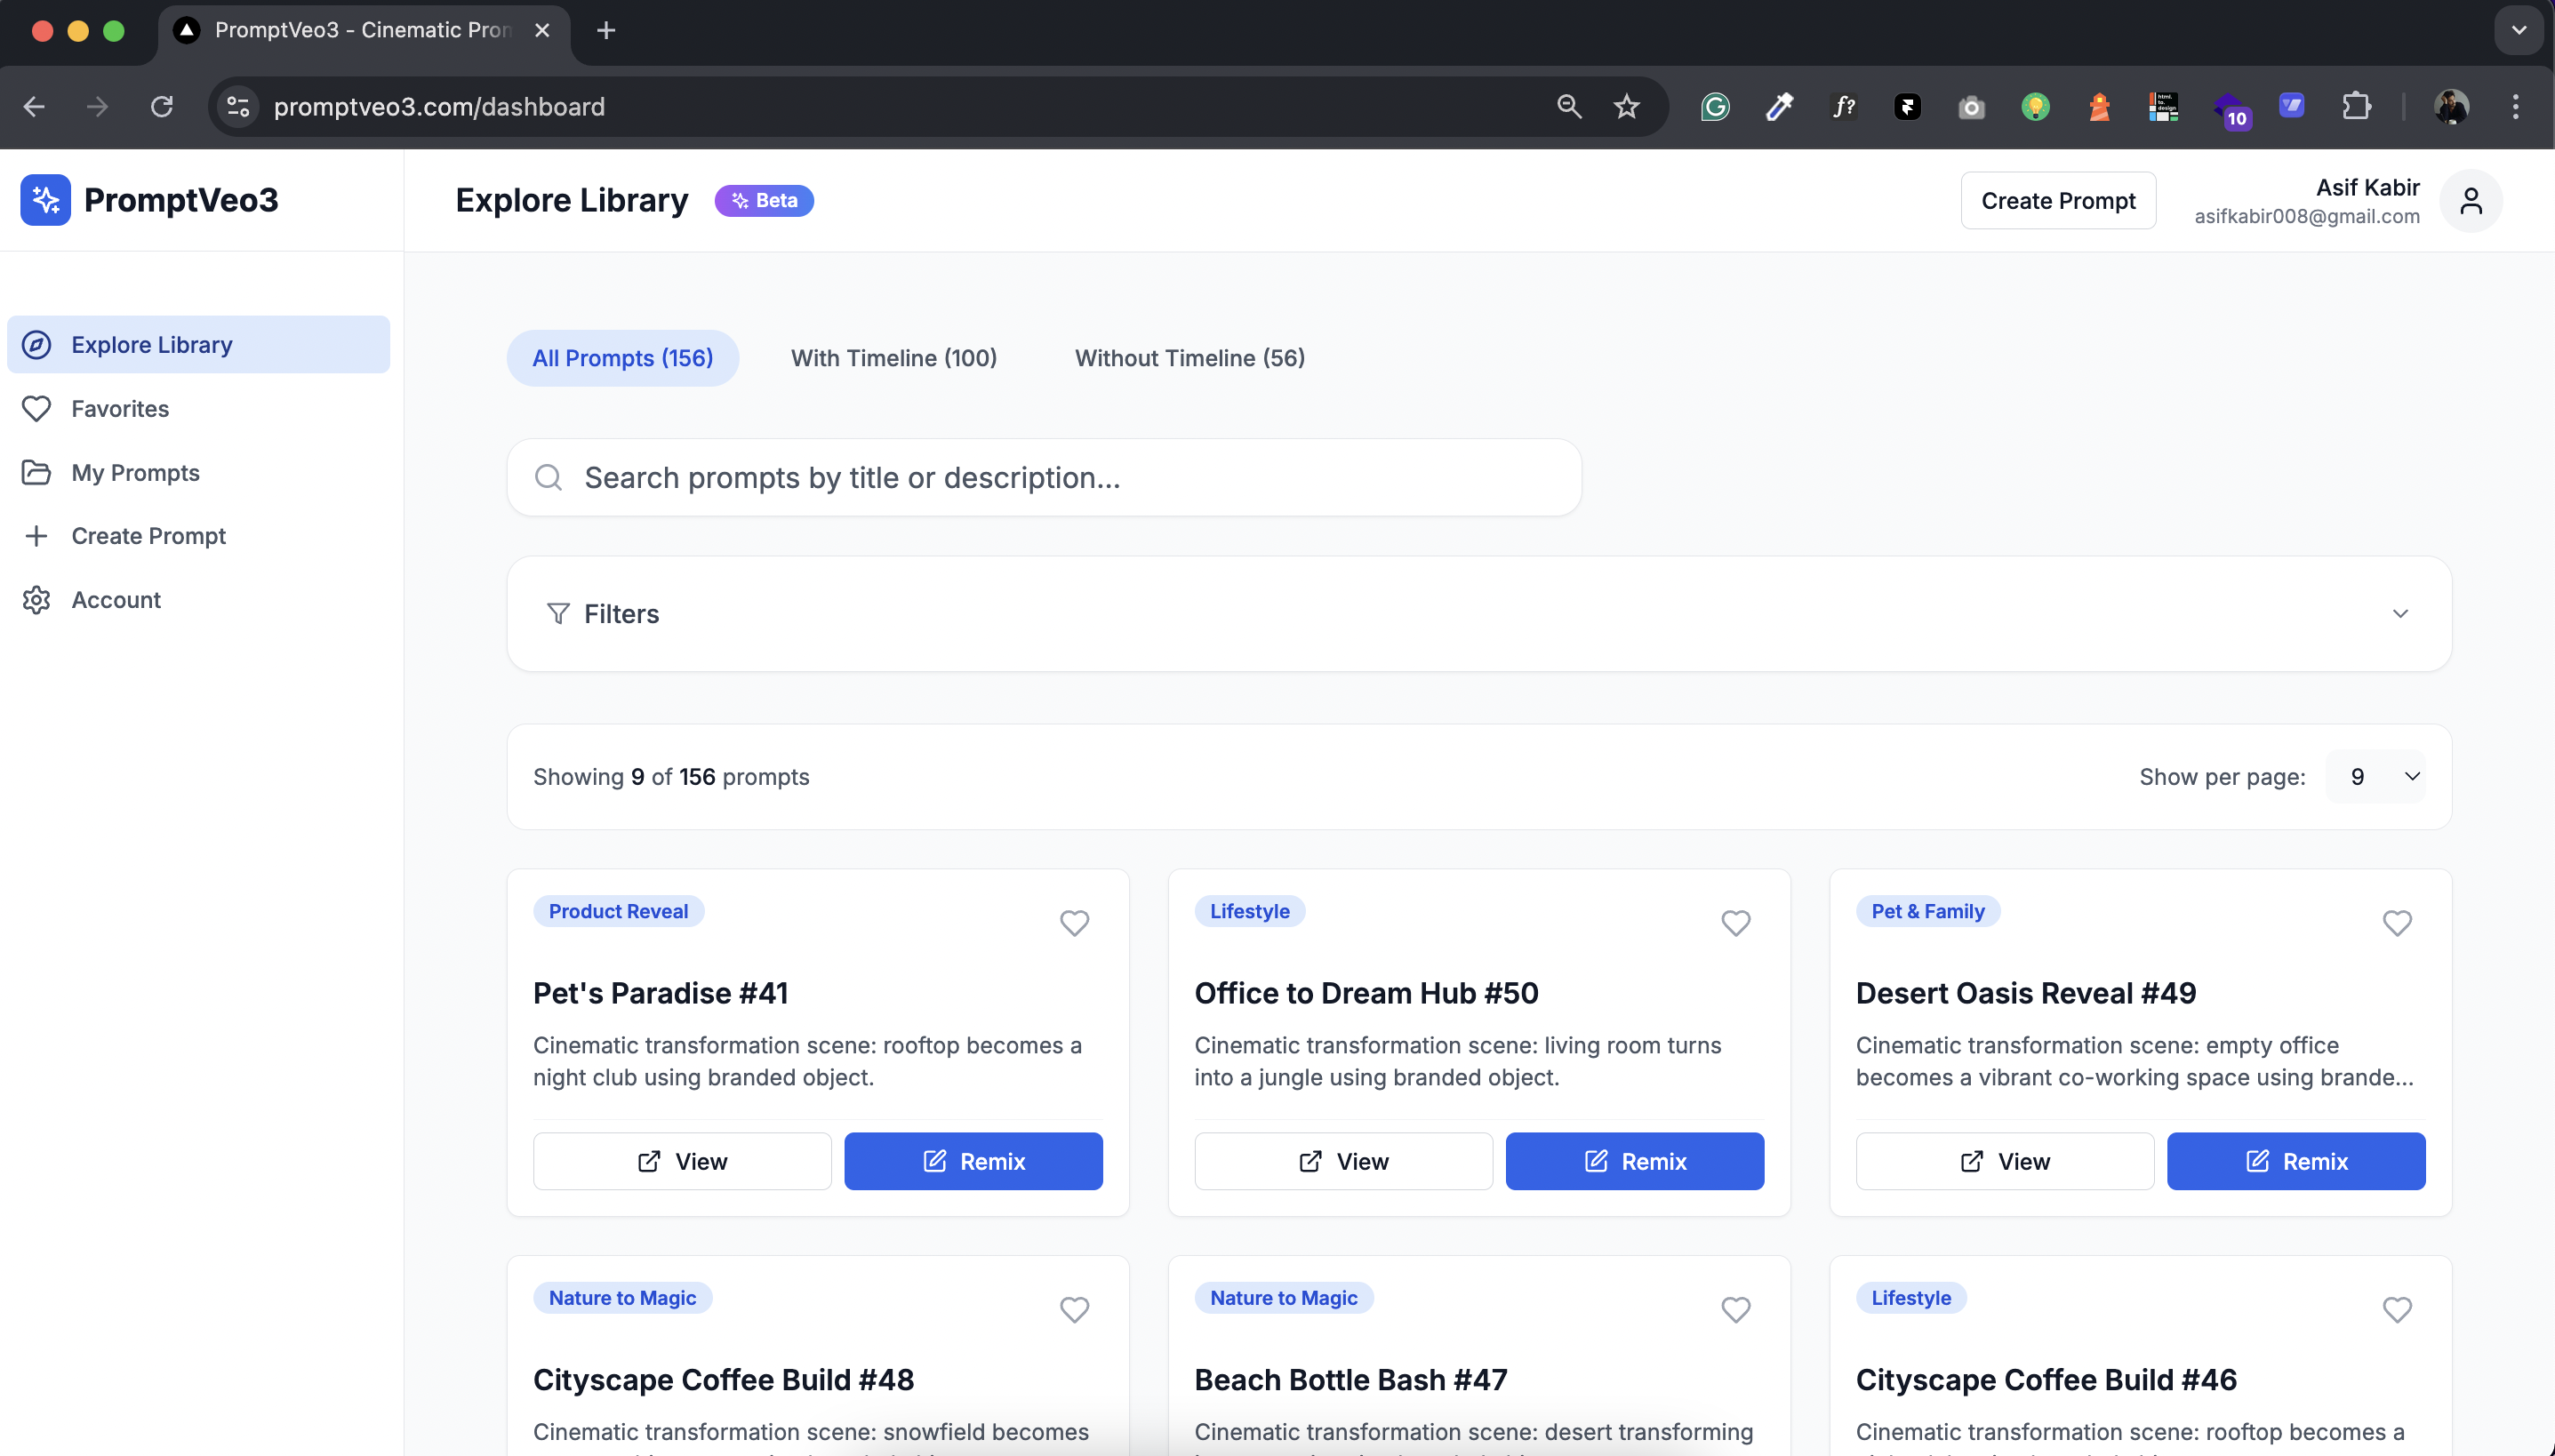Click the Beta badge
Viewport: 2555px width, 1456px height.
764,201
